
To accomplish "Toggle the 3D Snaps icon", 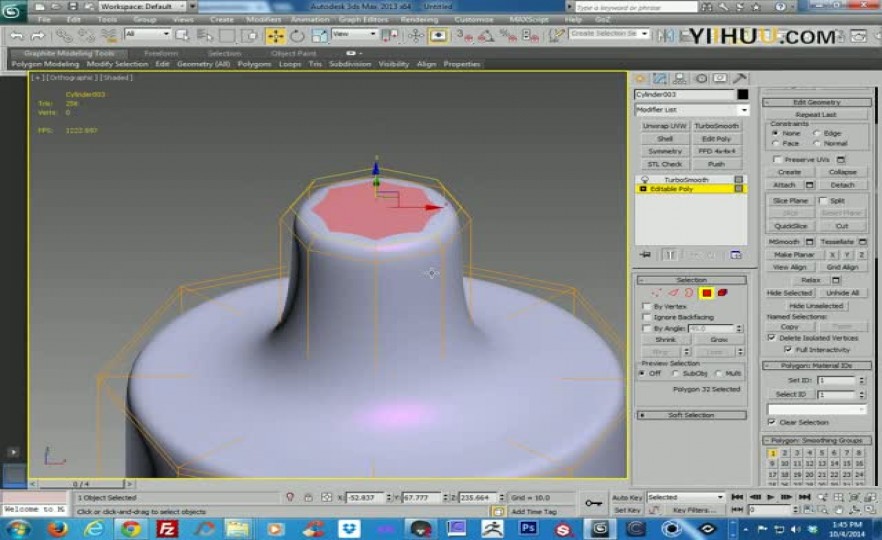I will click(x=464, y=36).
